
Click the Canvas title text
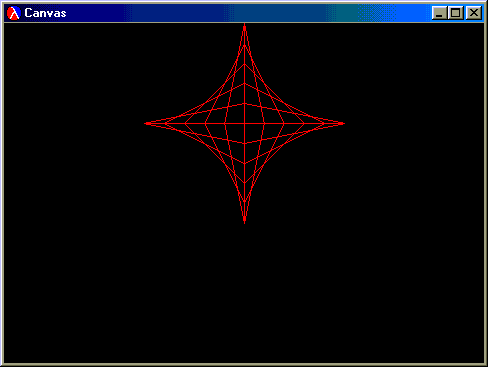click(45, 13)
